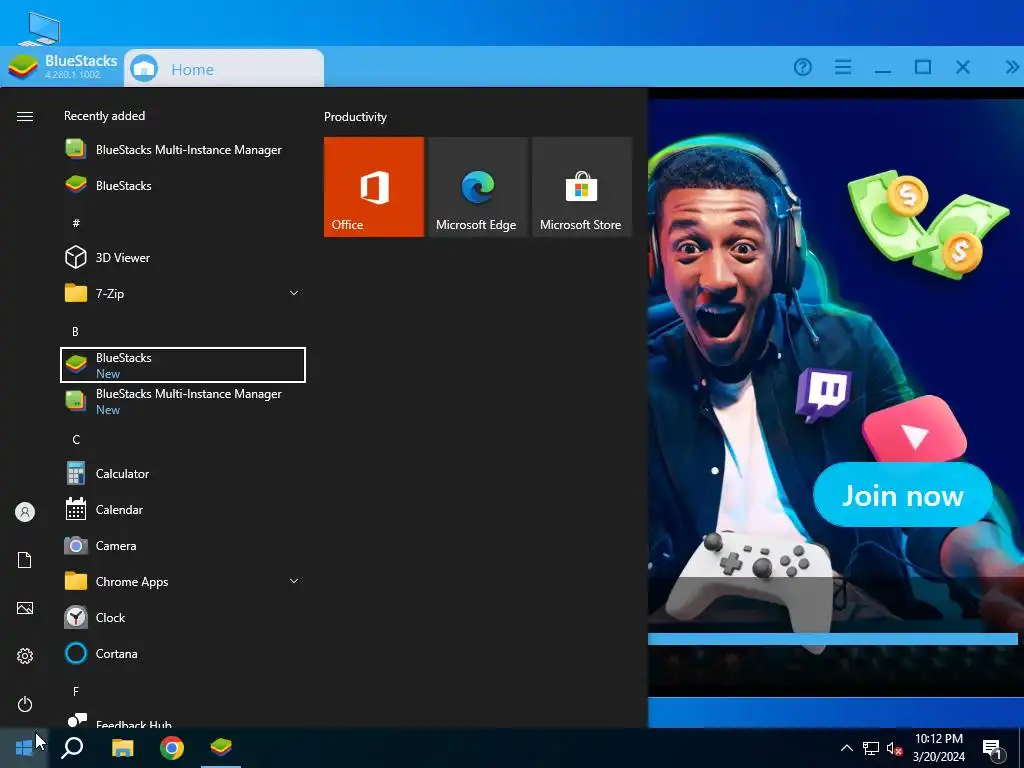Click the F letter group header
This screenshot has width=1024, height=768.
[76, 691]
